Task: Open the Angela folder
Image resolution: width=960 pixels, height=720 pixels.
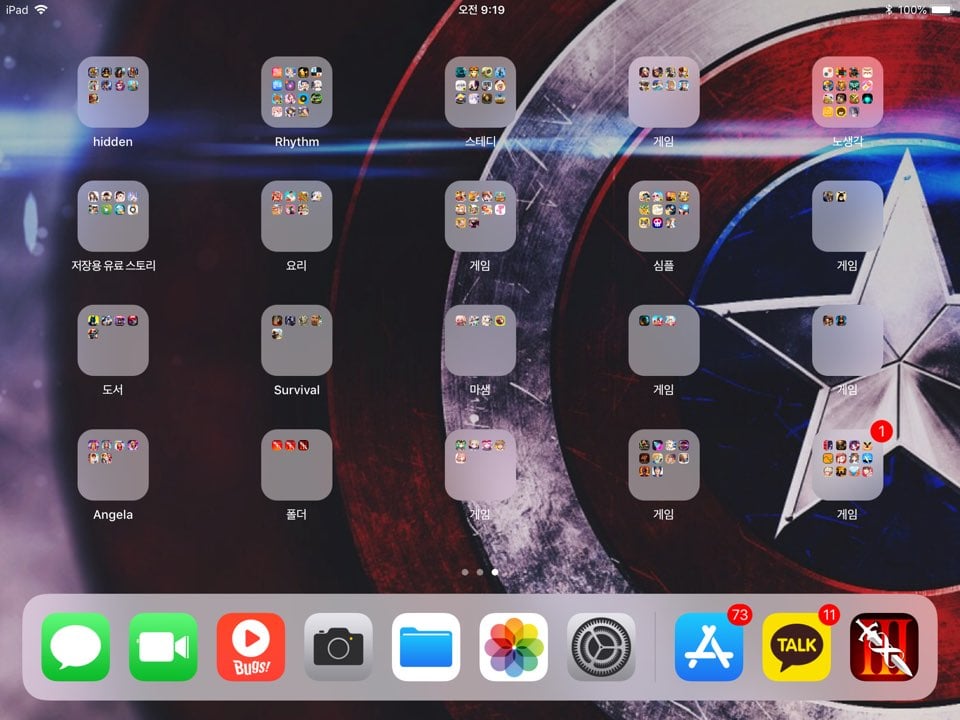Action: 113,465
